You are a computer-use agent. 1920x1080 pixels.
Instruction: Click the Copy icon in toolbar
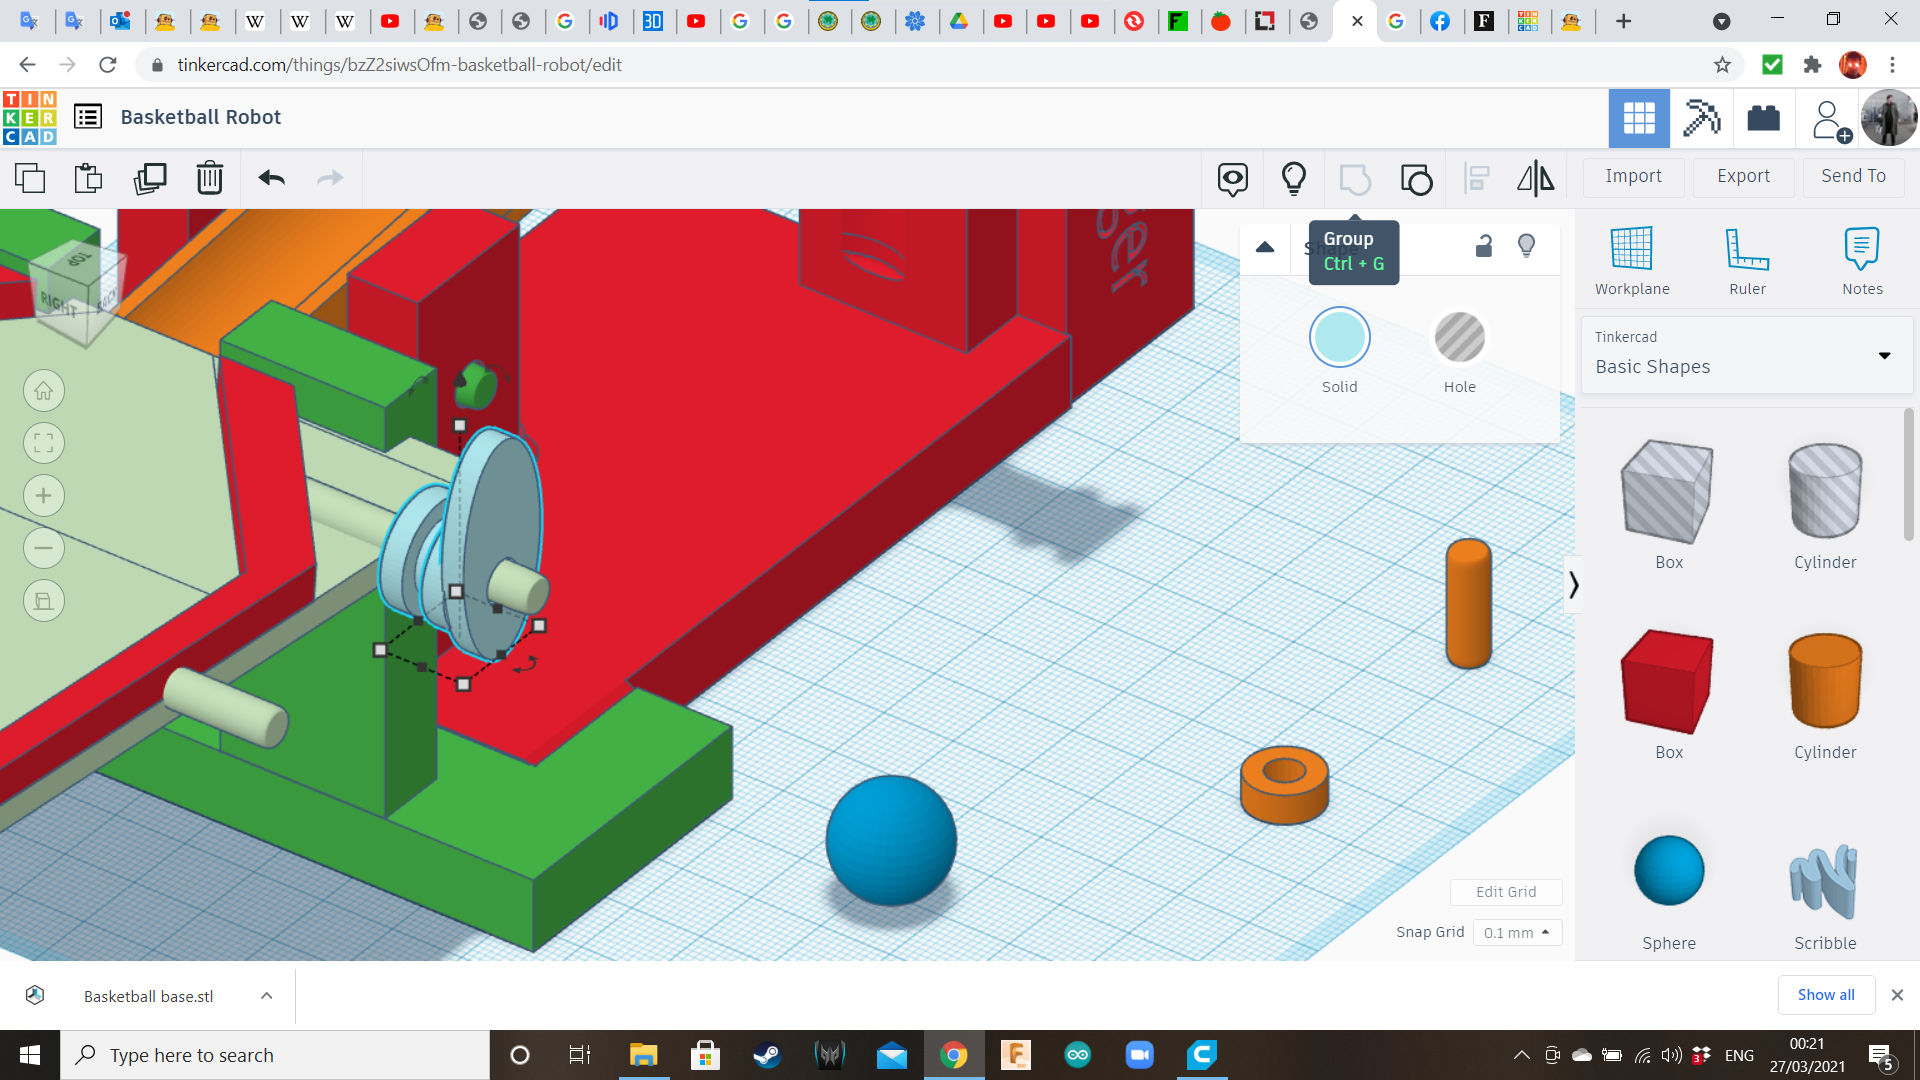pyautogui.click(x=30, y=178)
